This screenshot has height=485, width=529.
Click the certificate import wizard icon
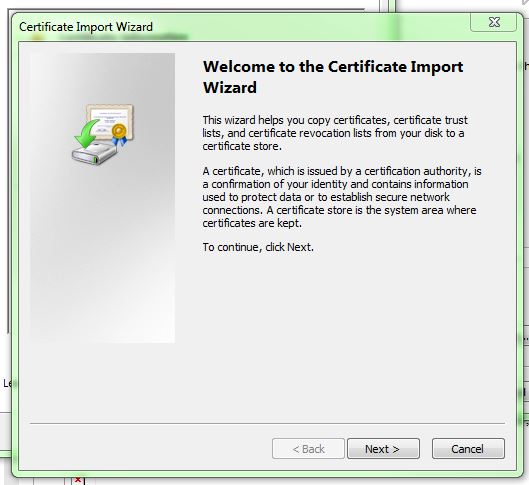point(103,134)
